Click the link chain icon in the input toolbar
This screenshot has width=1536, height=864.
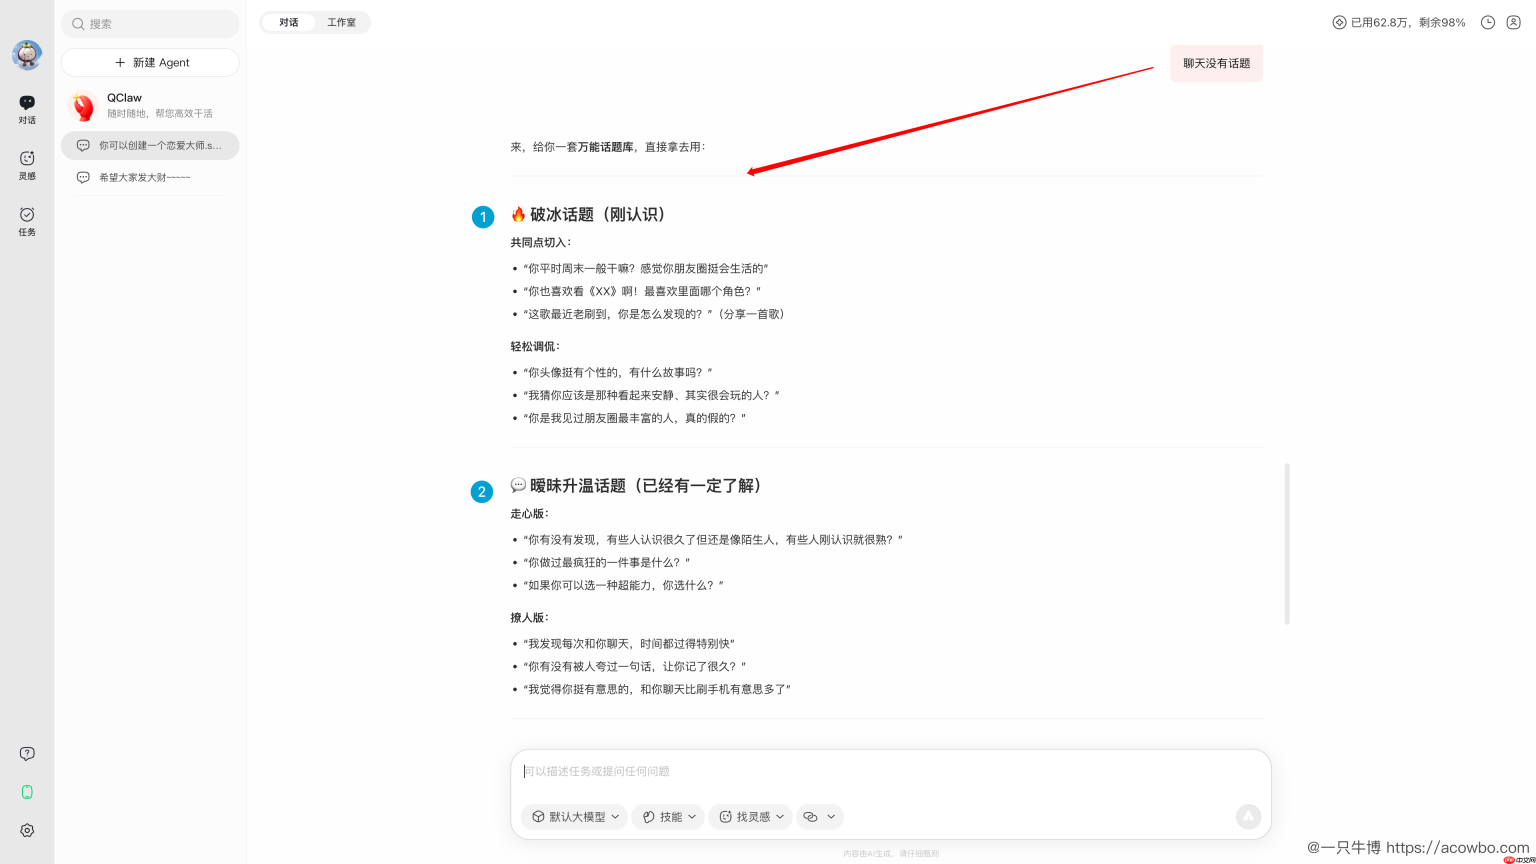810,817
